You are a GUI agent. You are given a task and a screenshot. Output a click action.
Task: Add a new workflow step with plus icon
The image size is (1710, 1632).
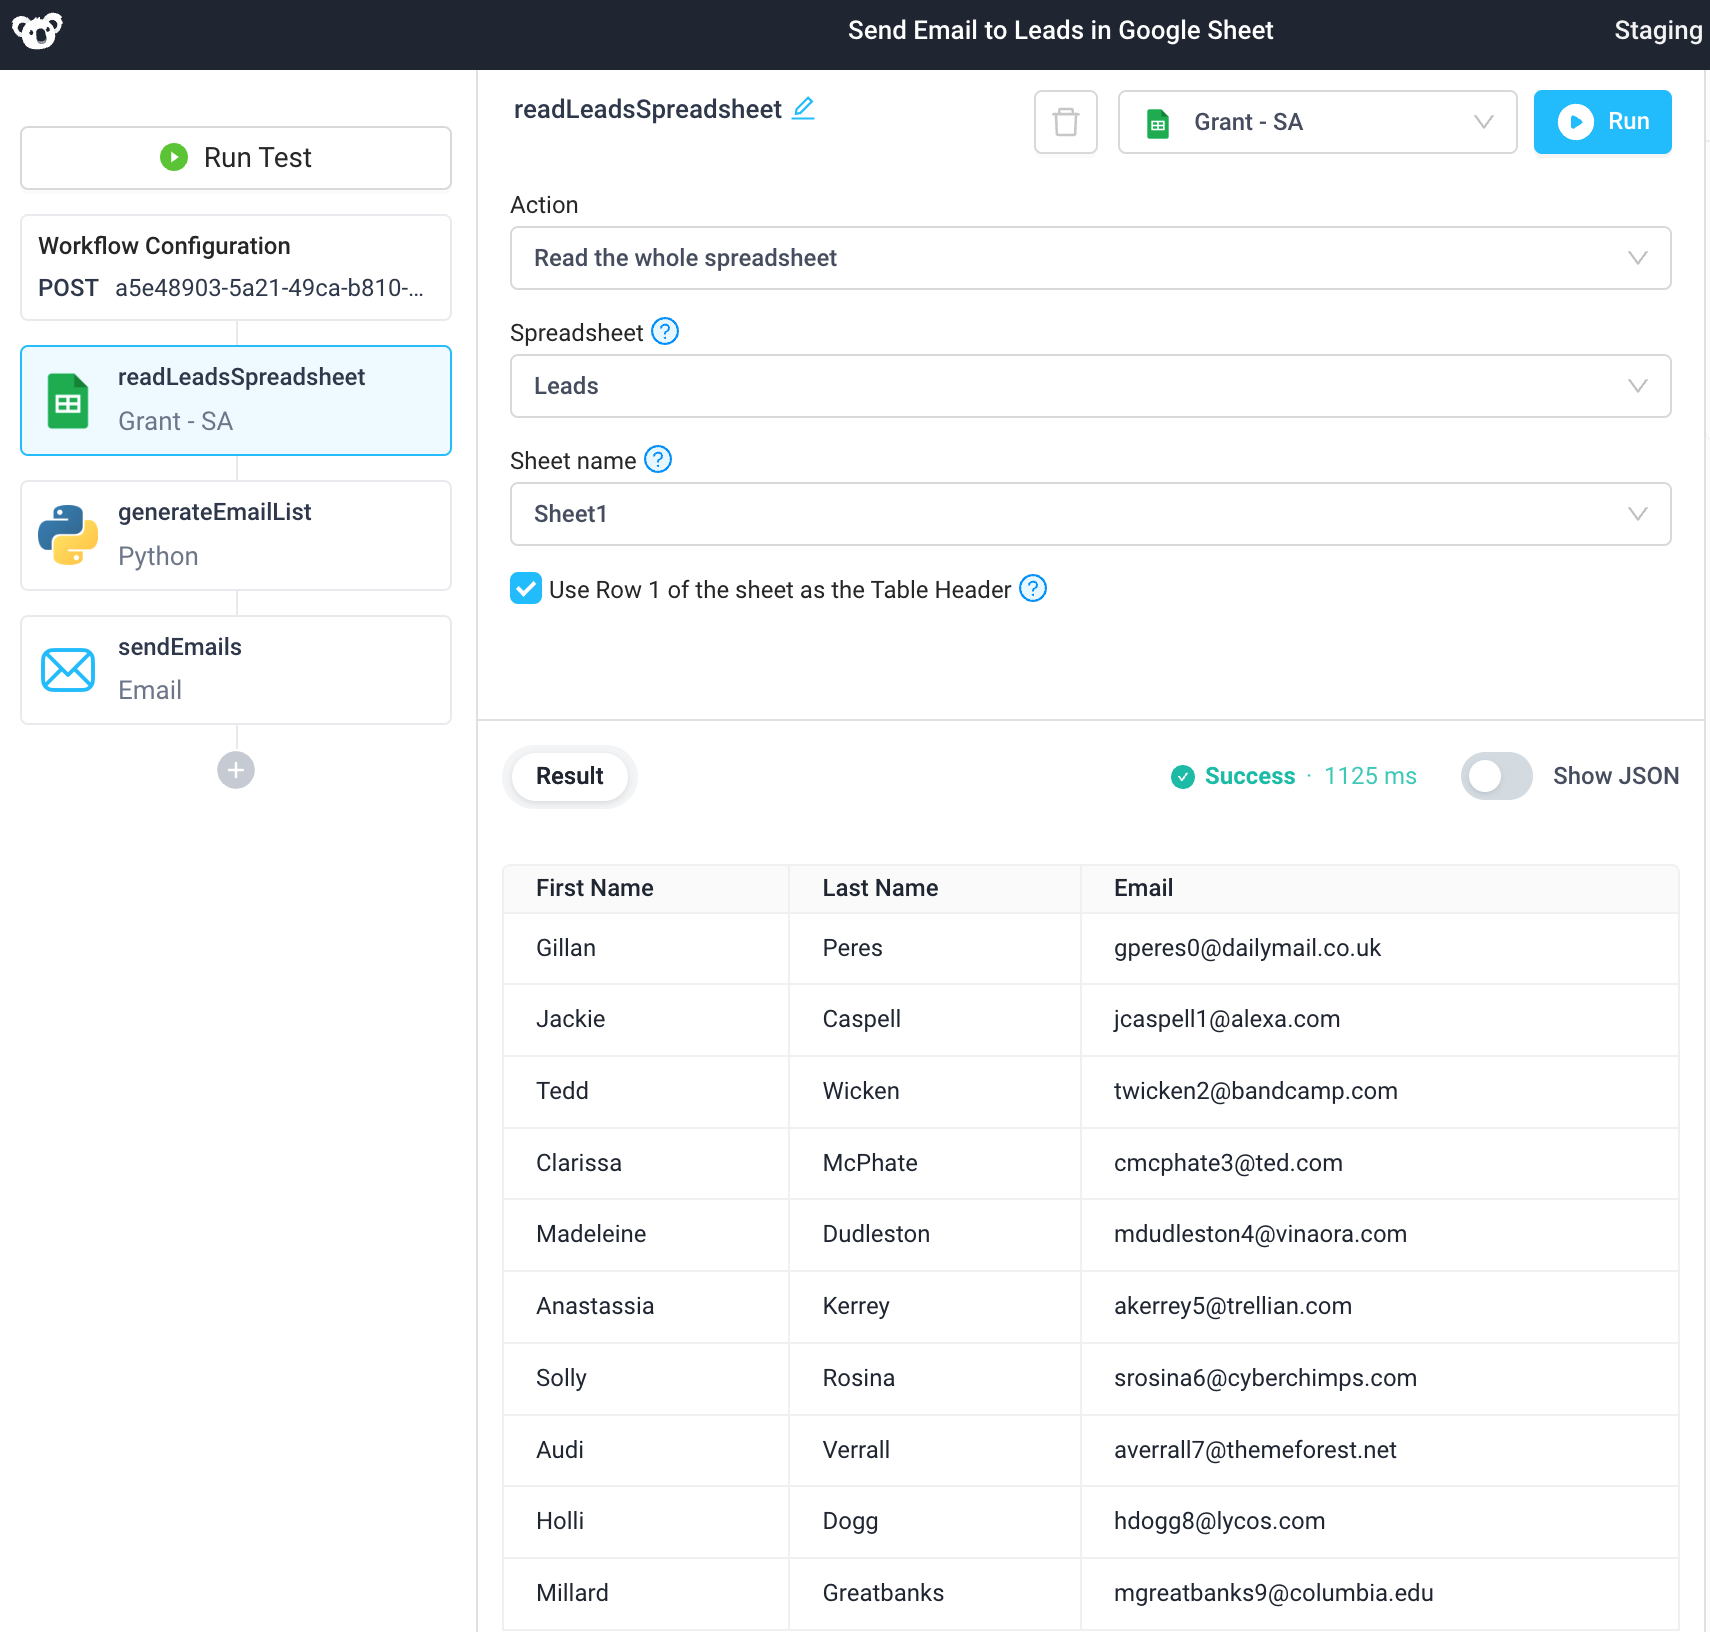click(235, 770)
